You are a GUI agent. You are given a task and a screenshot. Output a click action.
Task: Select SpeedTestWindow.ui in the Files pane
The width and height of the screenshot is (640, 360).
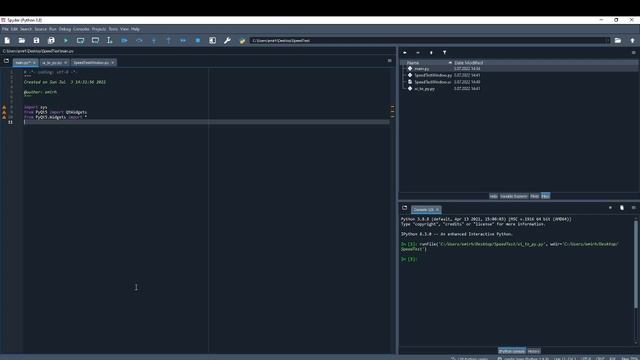(x=433, y=82)
